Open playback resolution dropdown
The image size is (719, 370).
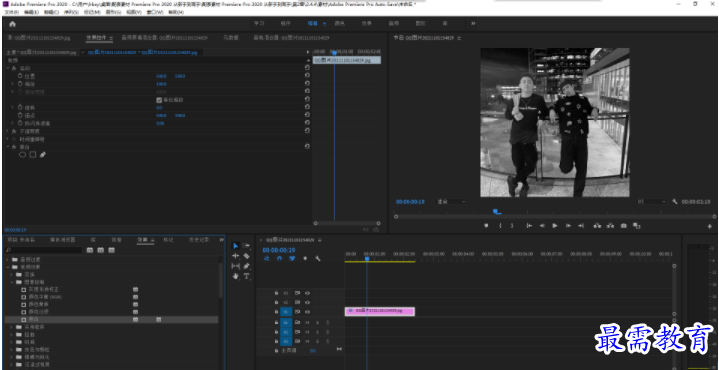click(x=652, y=202)
